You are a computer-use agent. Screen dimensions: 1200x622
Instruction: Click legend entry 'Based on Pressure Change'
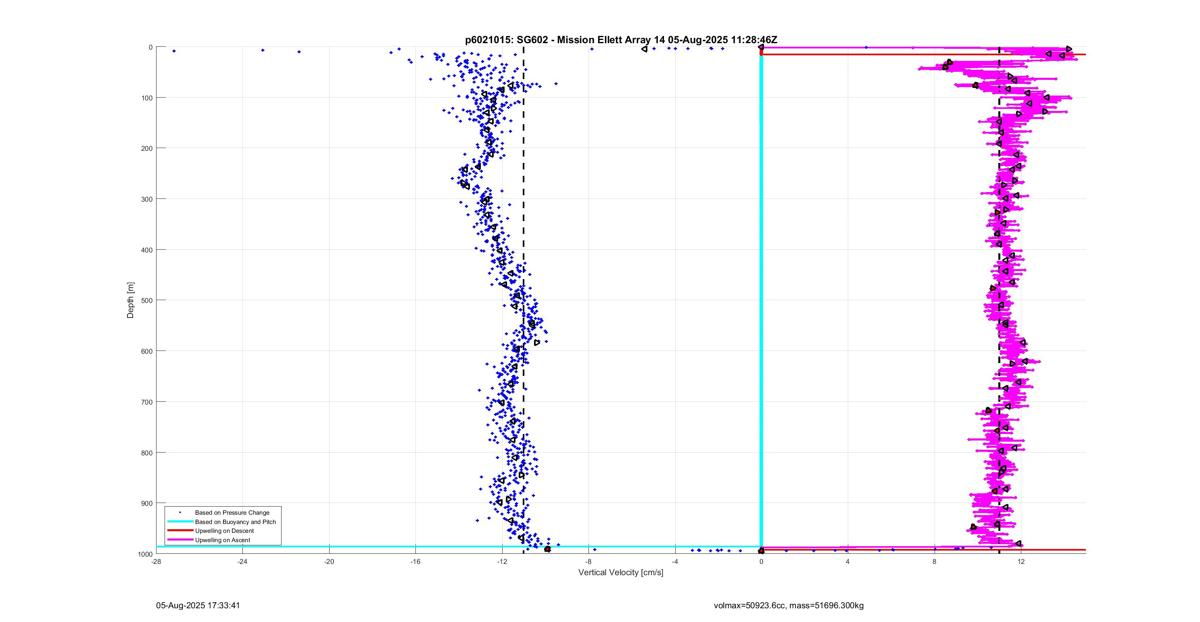tap(232, 512)
